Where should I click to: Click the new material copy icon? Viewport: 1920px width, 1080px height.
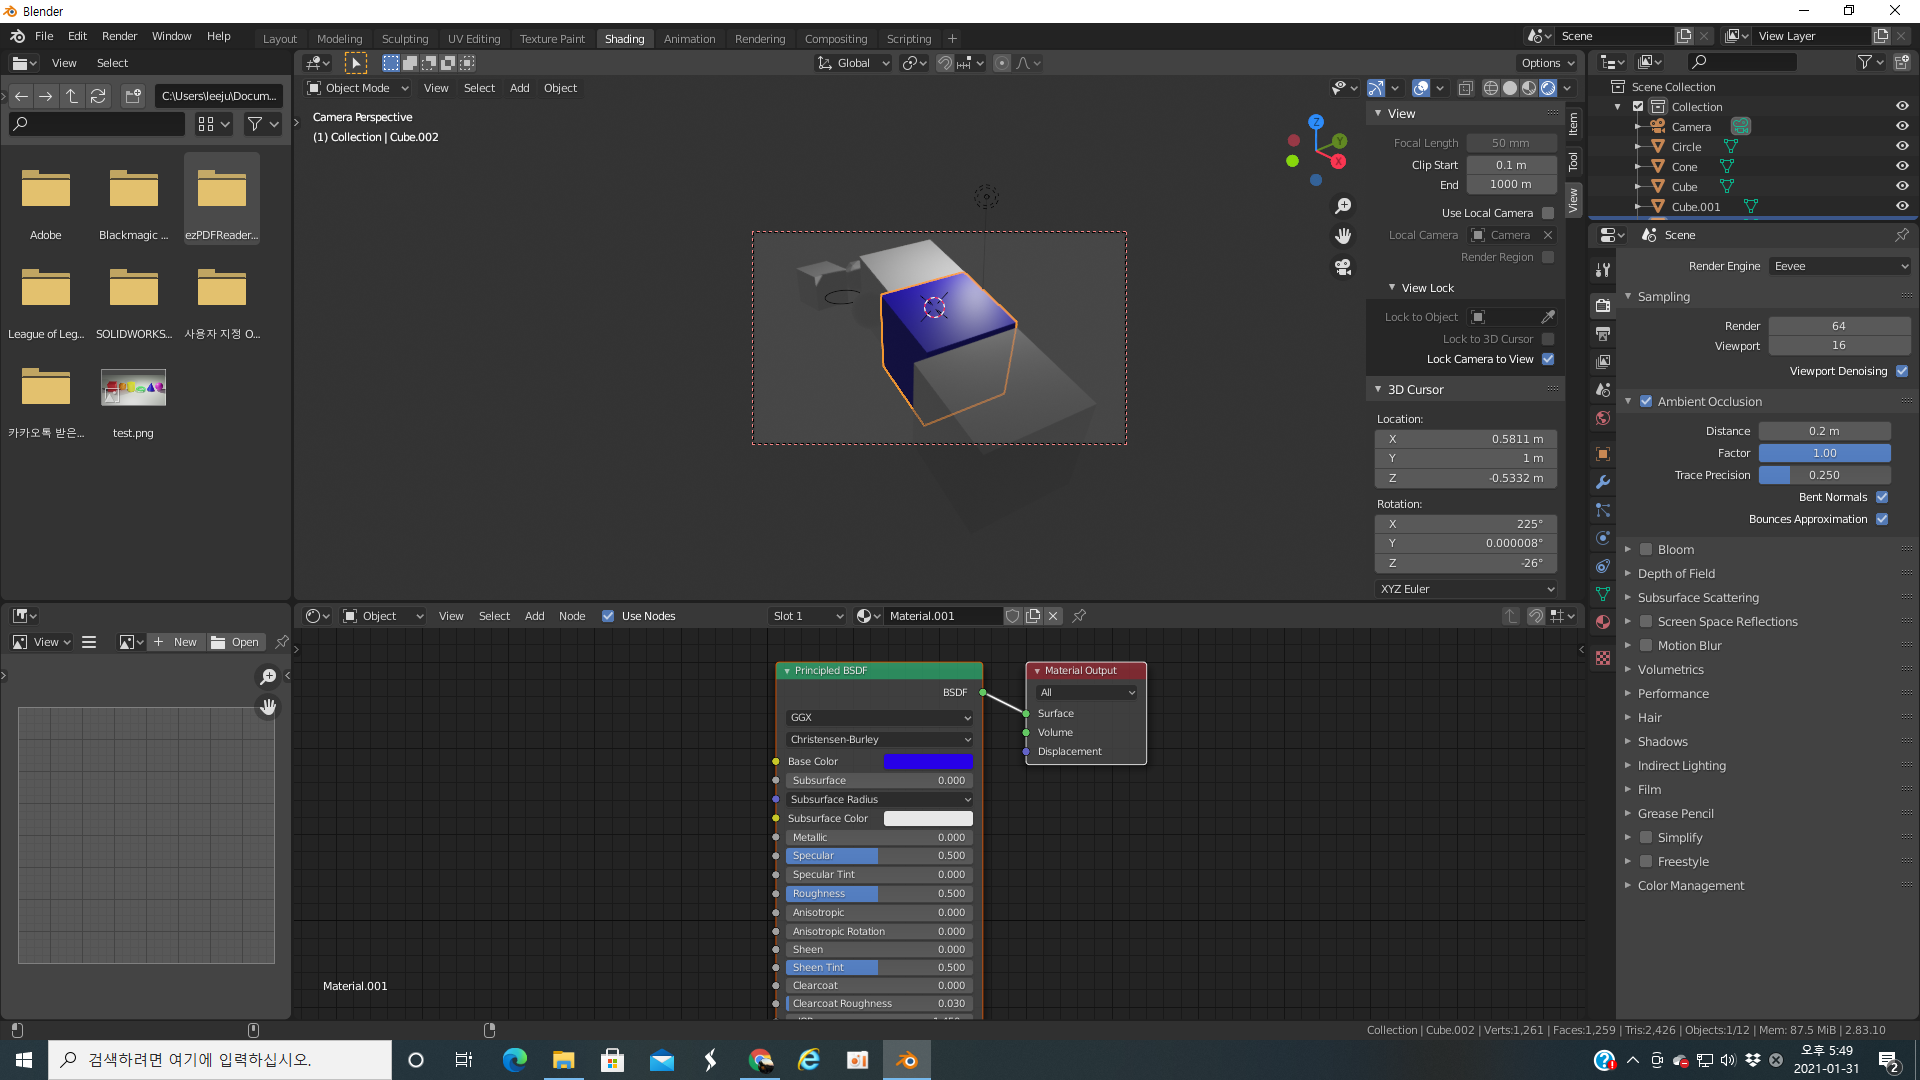(x=1033, y=616)
